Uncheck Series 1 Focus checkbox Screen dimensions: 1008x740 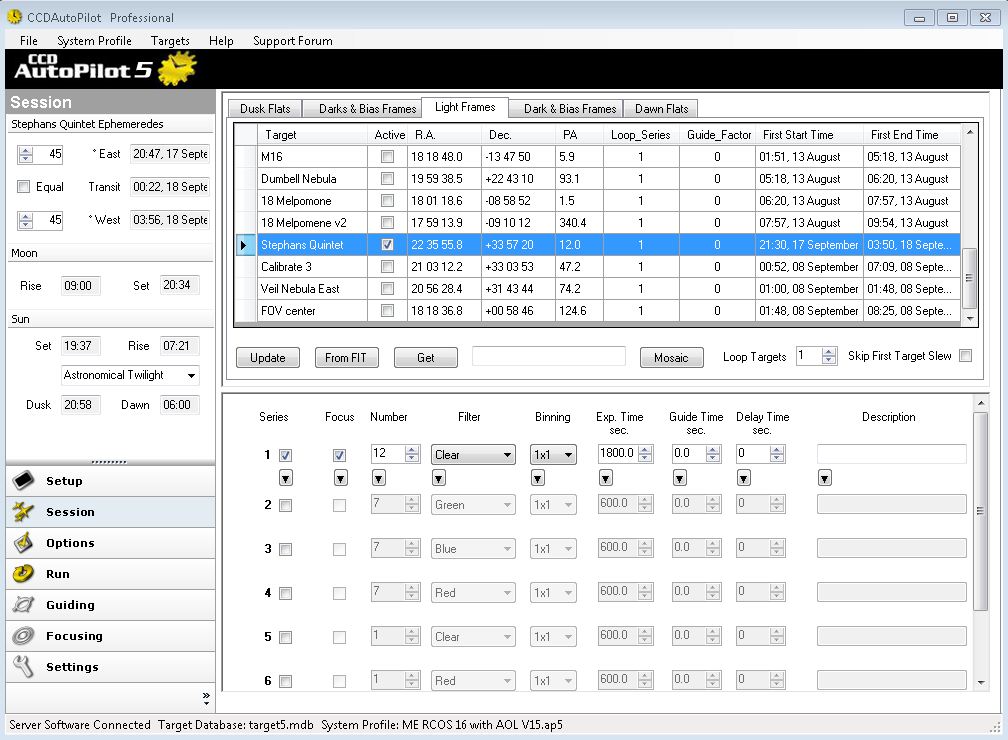339,455
